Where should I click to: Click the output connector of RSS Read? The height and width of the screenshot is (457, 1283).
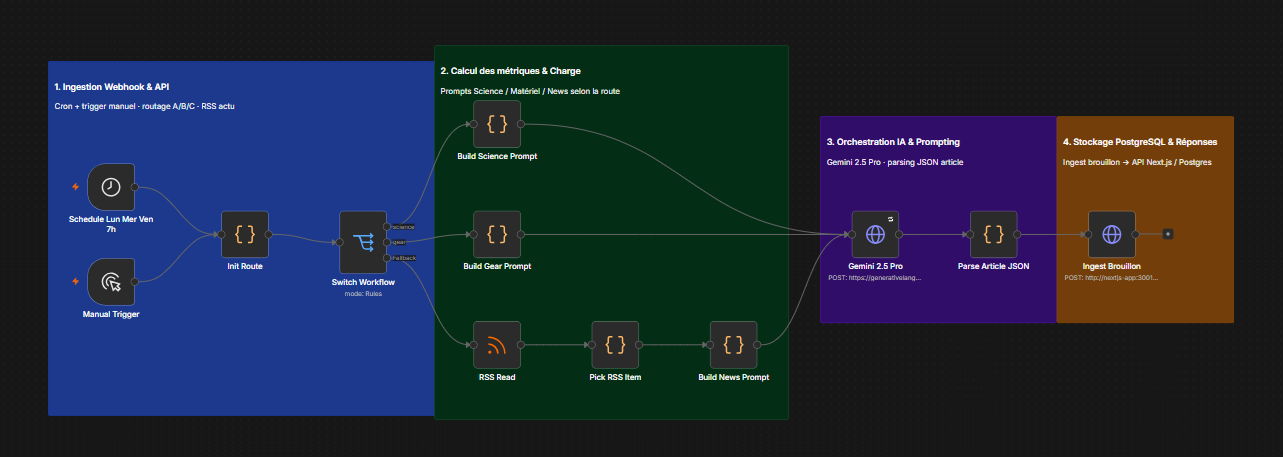click(x=521, y=345)
